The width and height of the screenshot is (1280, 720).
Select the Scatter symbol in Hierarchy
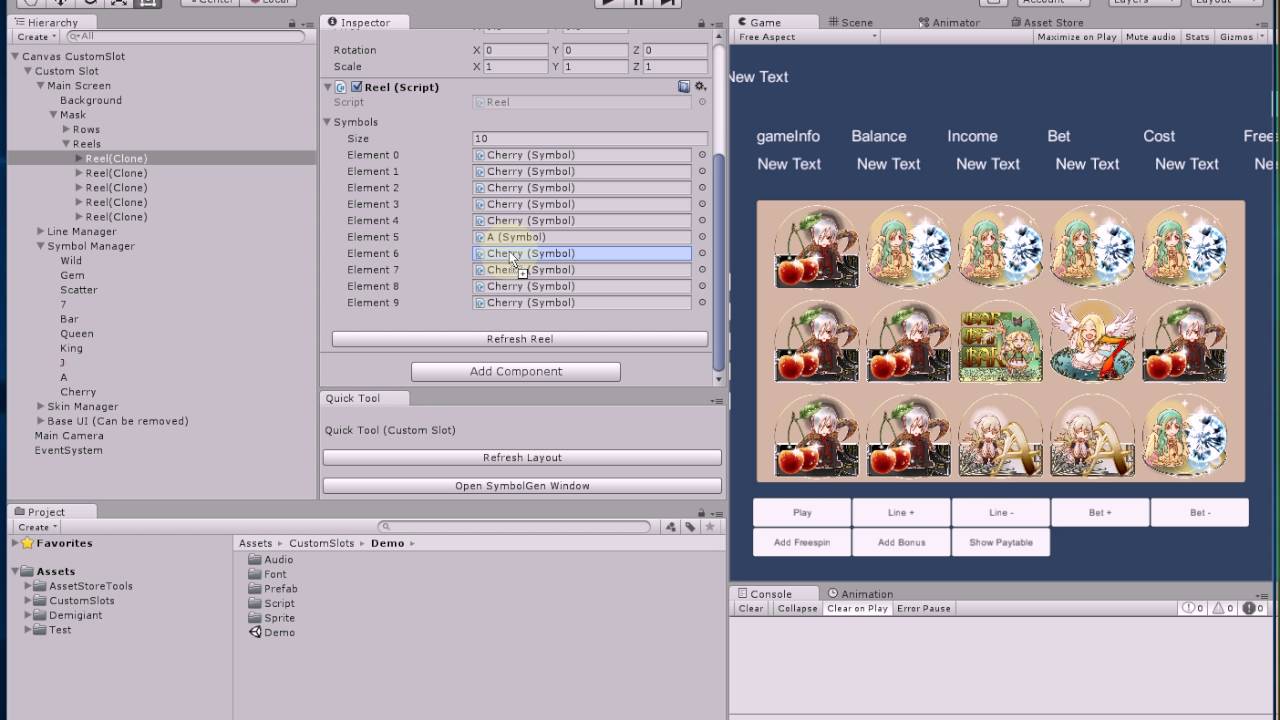[x=79, y=290]
